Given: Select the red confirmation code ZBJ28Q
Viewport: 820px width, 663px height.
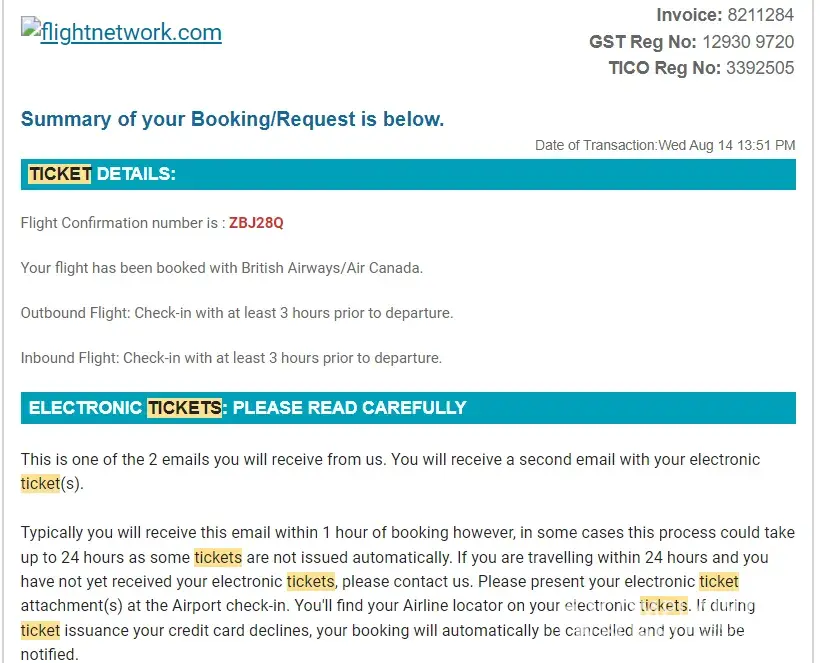Looking at the screenshot, I should 256,223.
